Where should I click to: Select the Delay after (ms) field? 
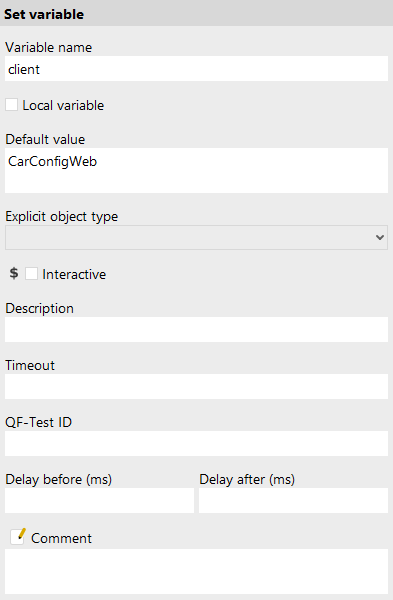click(294, 501)
